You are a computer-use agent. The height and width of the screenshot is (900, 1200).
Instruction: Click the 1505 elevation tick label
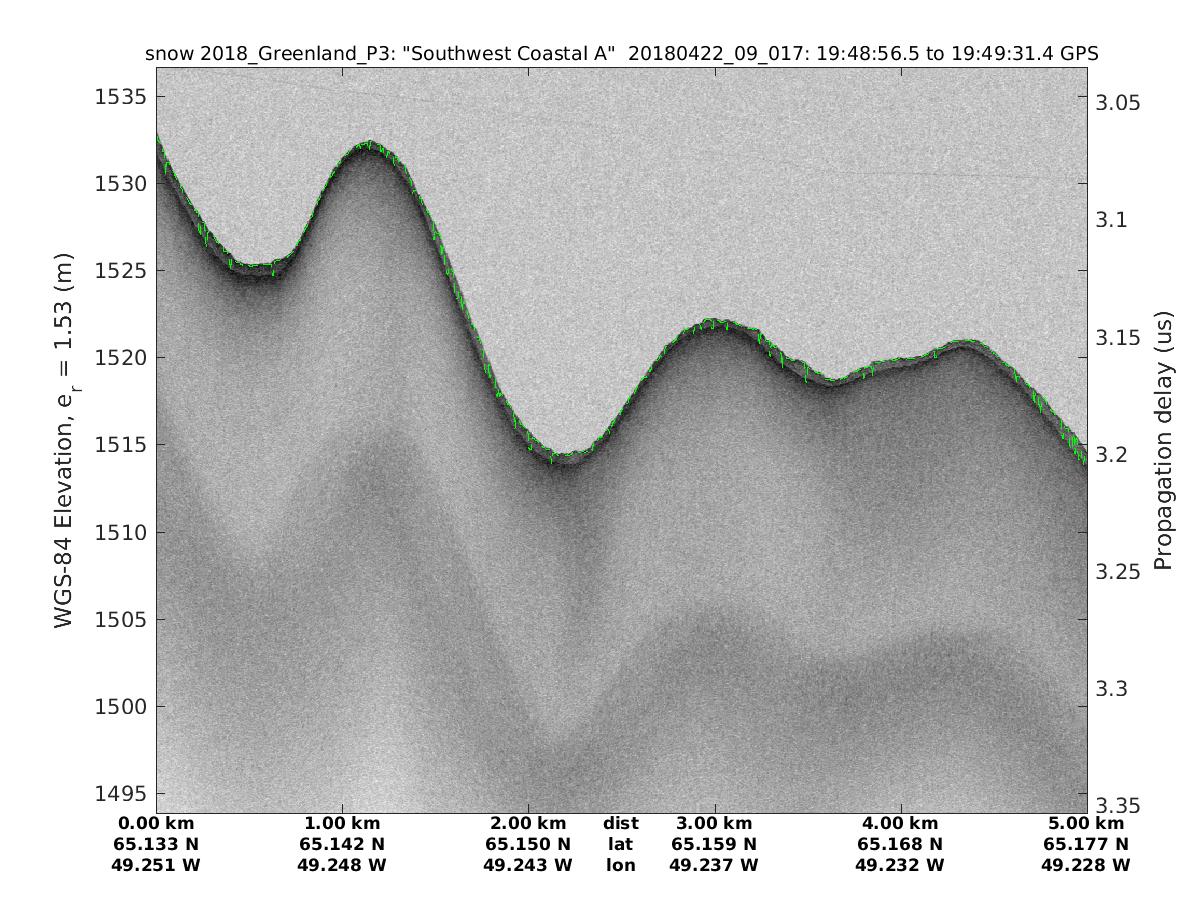pos(120,619)
